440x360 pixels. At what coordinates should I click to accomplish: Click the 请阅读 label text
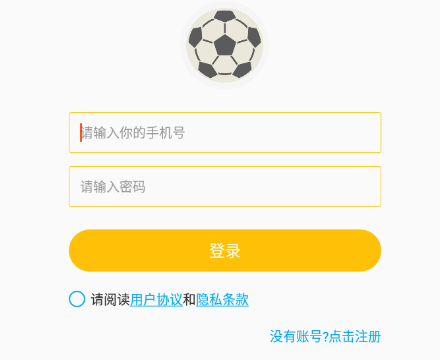coord(110,299)
